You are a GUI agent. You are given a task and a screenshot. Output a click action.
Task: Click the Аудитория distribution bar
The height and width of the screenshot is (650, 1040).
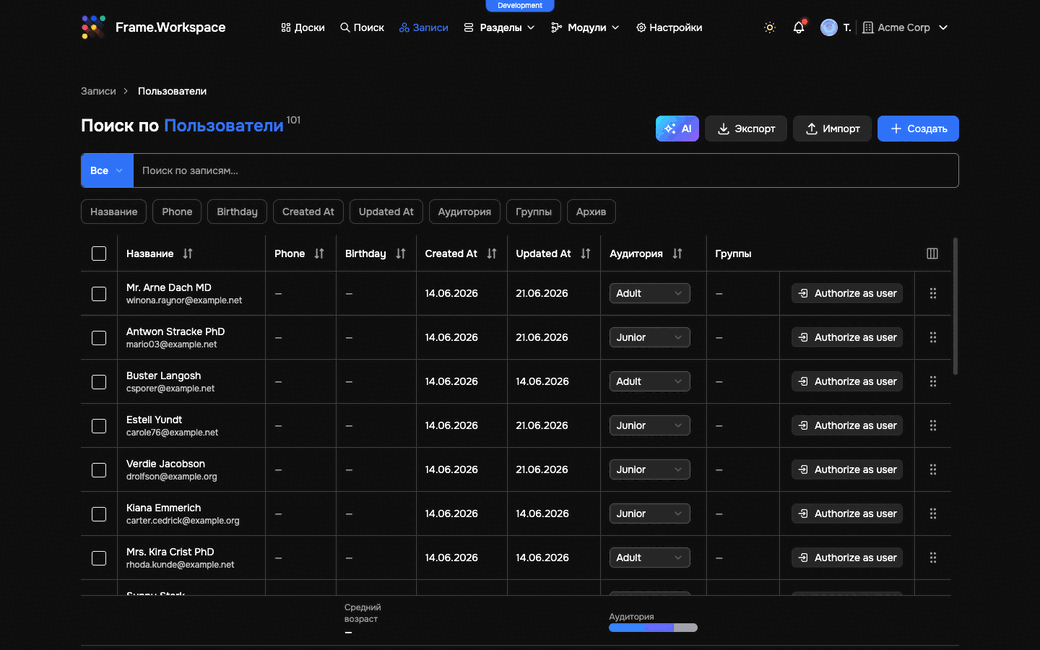point(653,627)
